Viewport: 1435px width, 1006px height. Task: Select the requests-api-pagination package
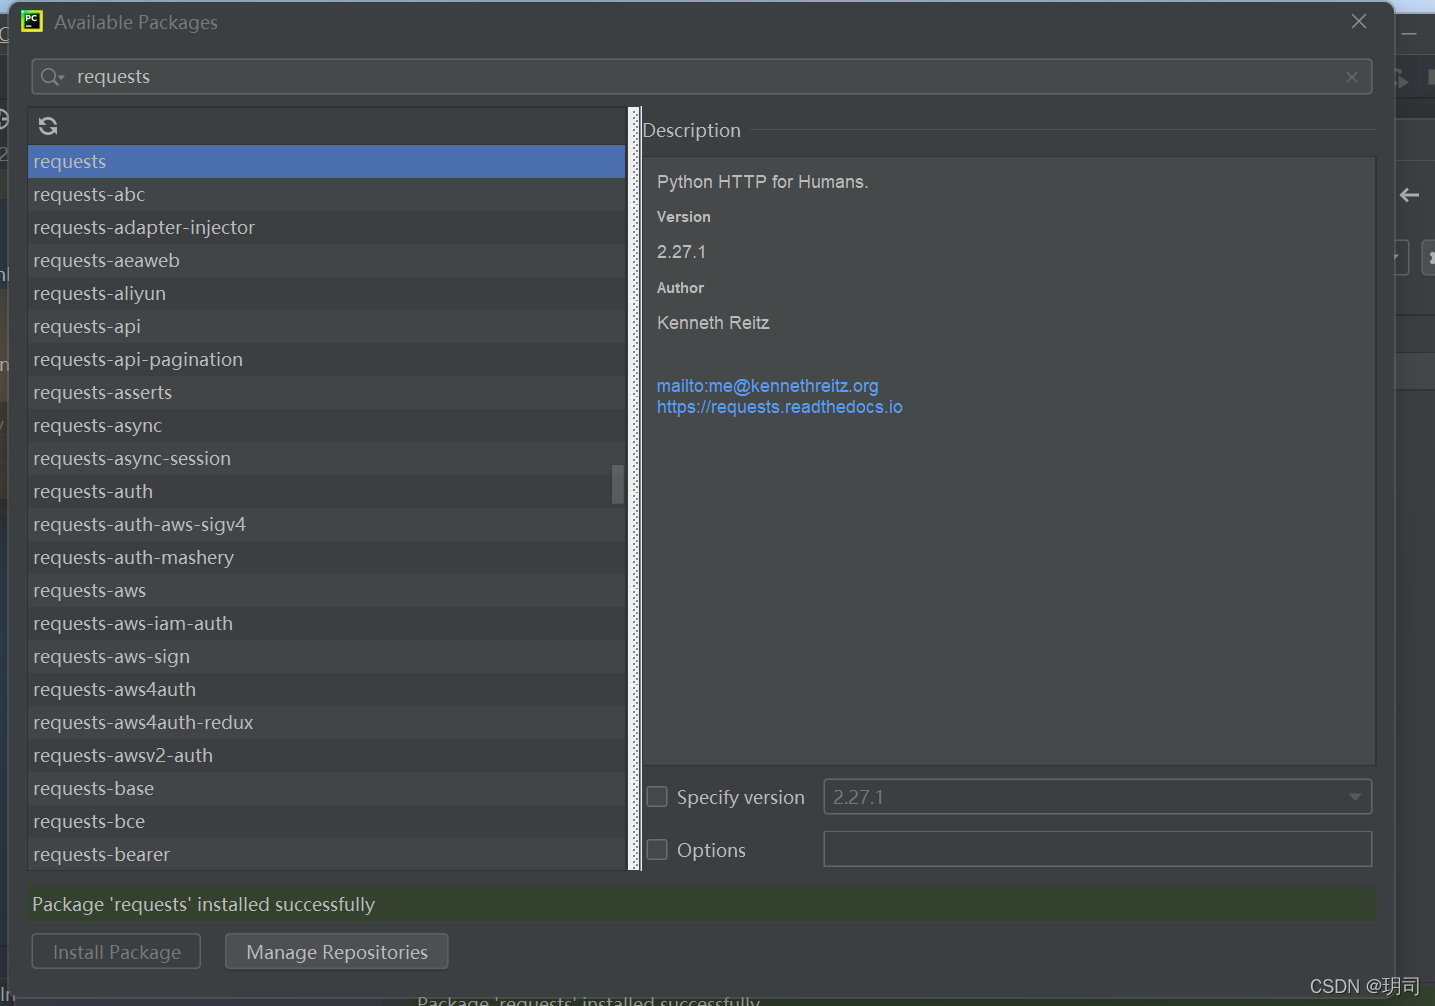click(326, 360)
